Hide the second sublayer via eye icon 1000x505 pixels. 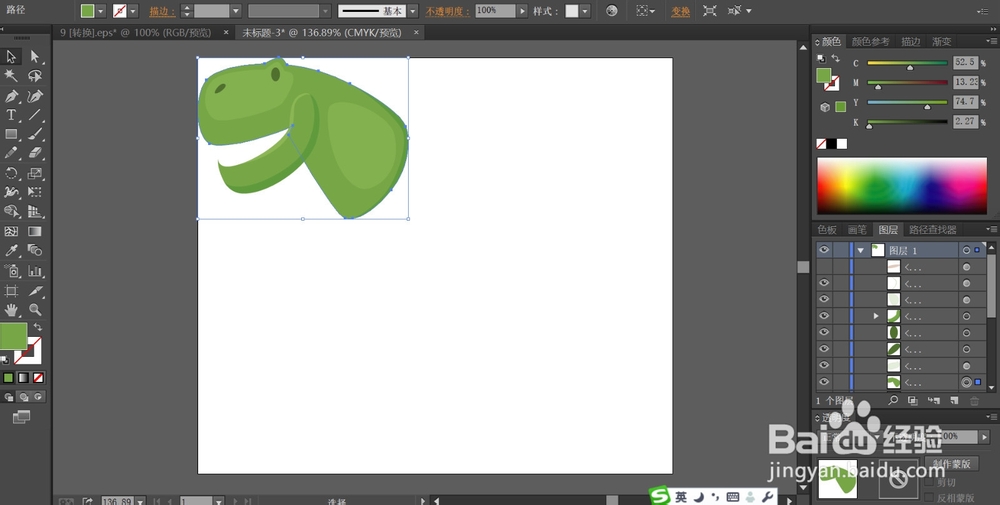click(824, 283)
